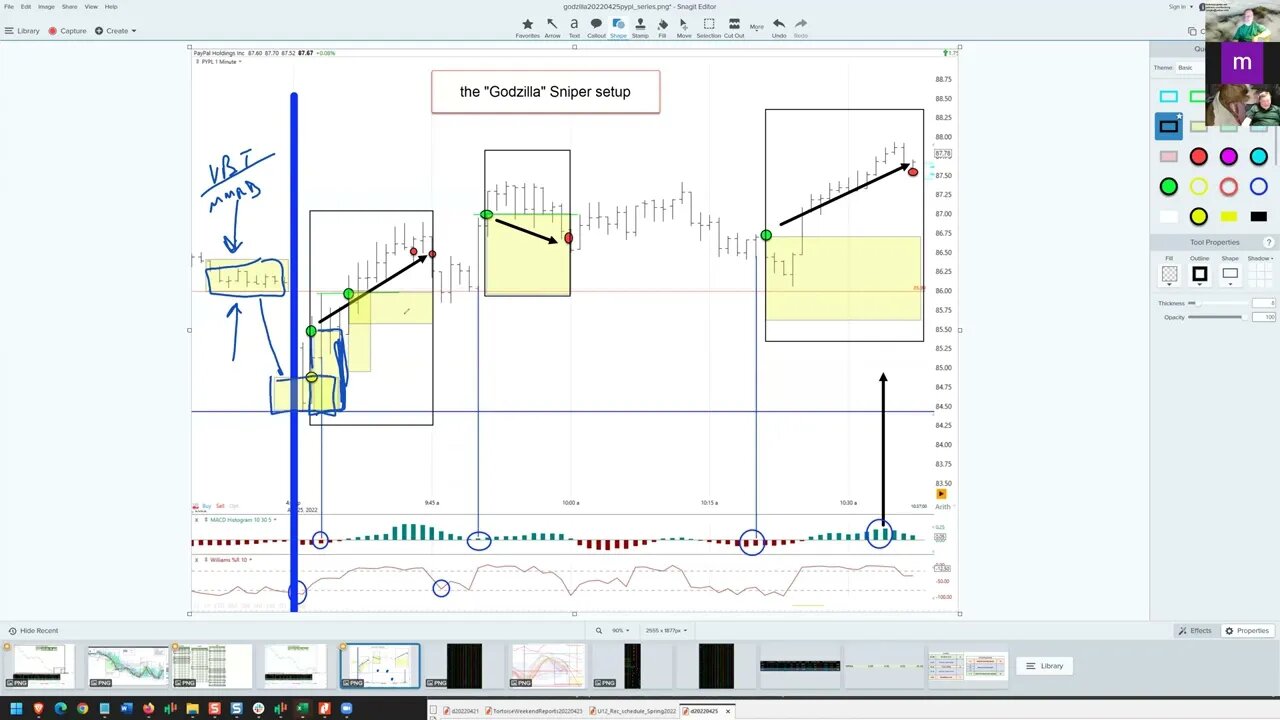The image size is (1280, 720).
Task: Select the highlighted Godzilla chart thumbnail
Action: [380, 666]
